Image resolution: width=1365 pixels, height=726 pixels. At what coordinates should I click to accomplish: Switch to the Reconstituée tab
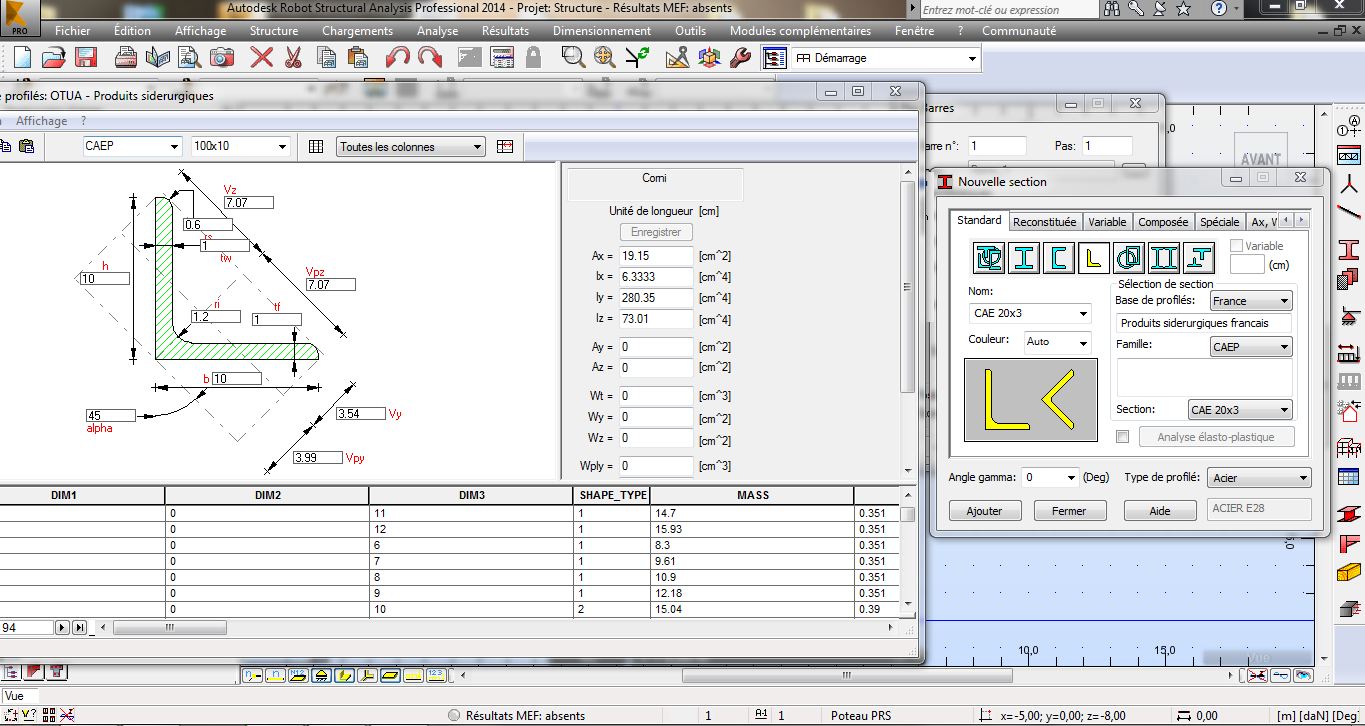(1044, 222)
